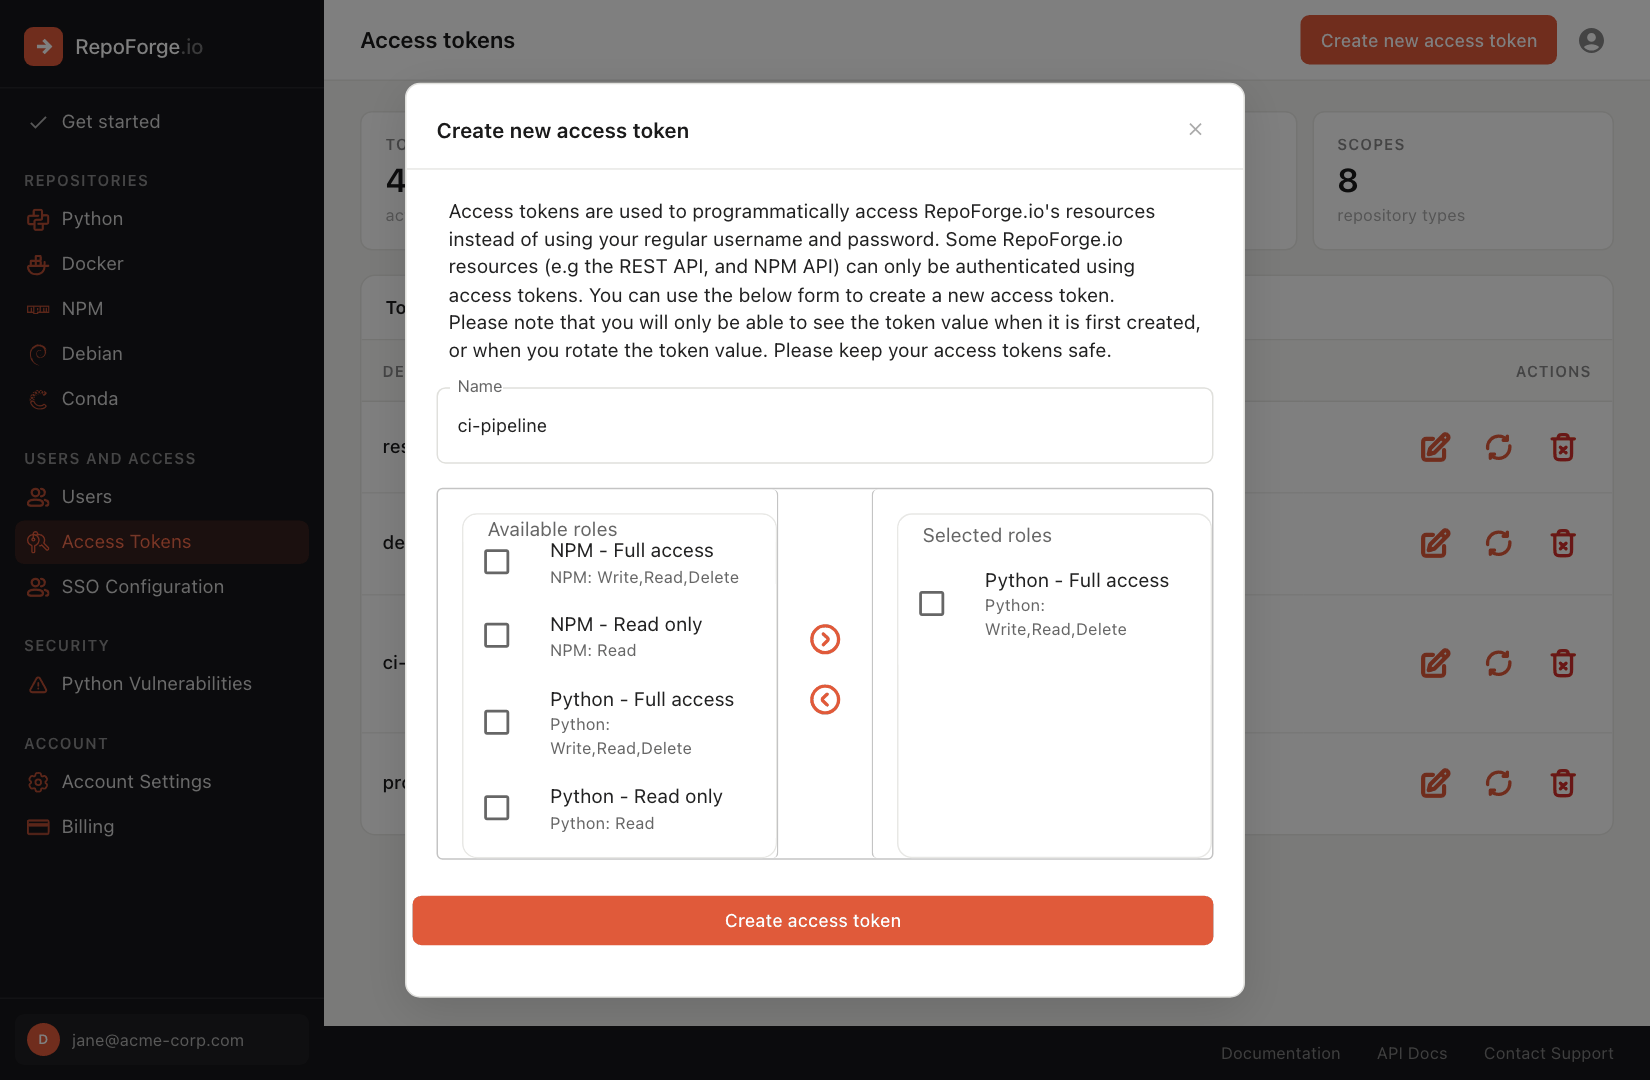This screenshot has width=1650, height=1080.
Task: Open the Contact Support footer link
Action: (x=1548, y=1053)
